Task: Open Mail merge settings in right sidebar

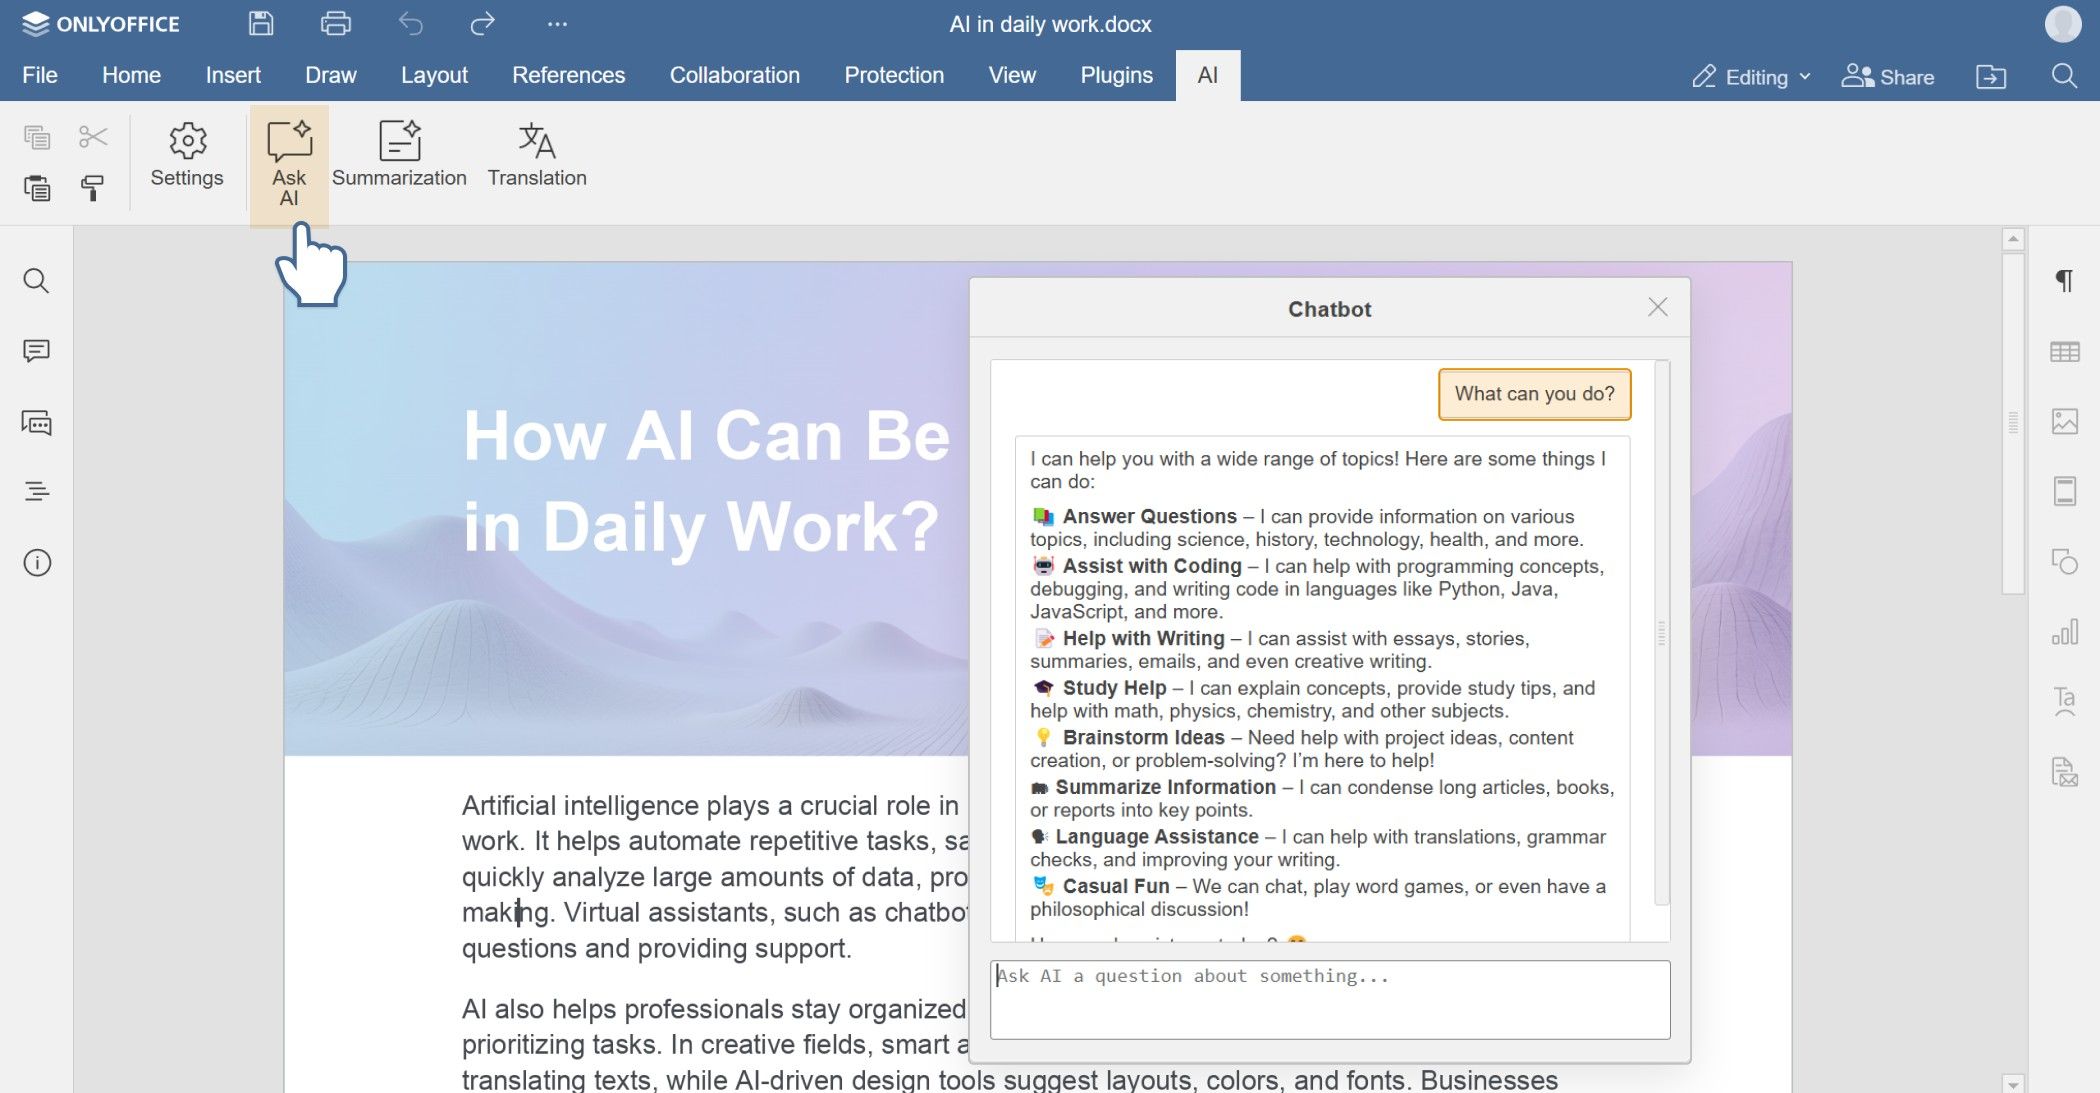Action: tap(2064, 771)
